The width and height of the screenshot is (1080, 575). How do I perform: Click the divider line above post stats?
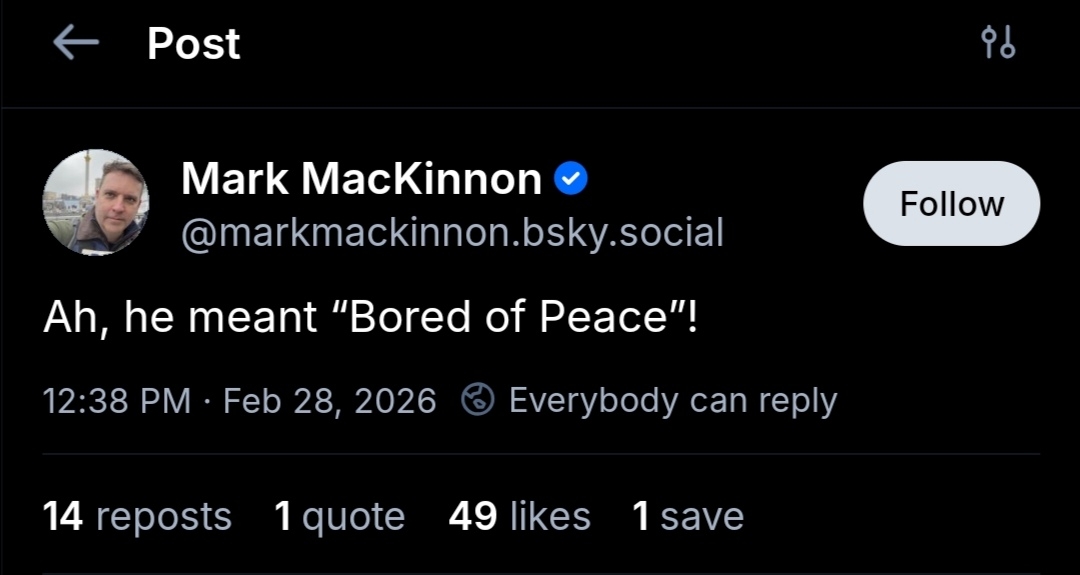[x=540, y=454]
